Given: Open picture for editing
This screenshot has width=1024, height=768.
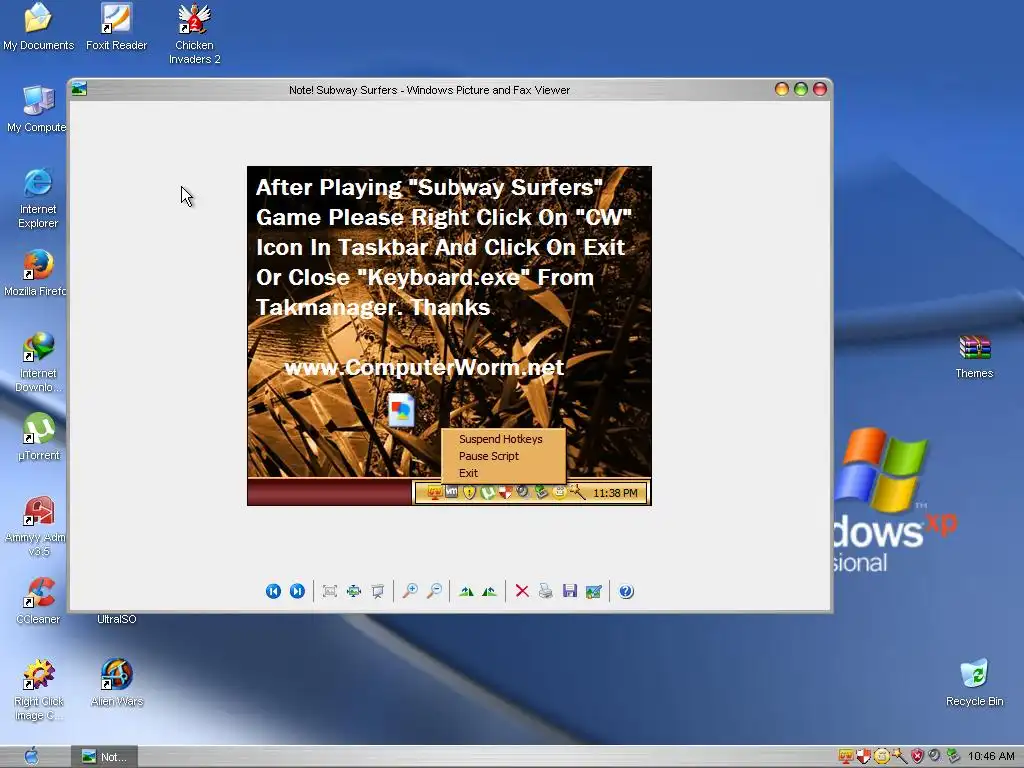Looking at the screenshot, I should pyautogui.click(x=594, y=591).
